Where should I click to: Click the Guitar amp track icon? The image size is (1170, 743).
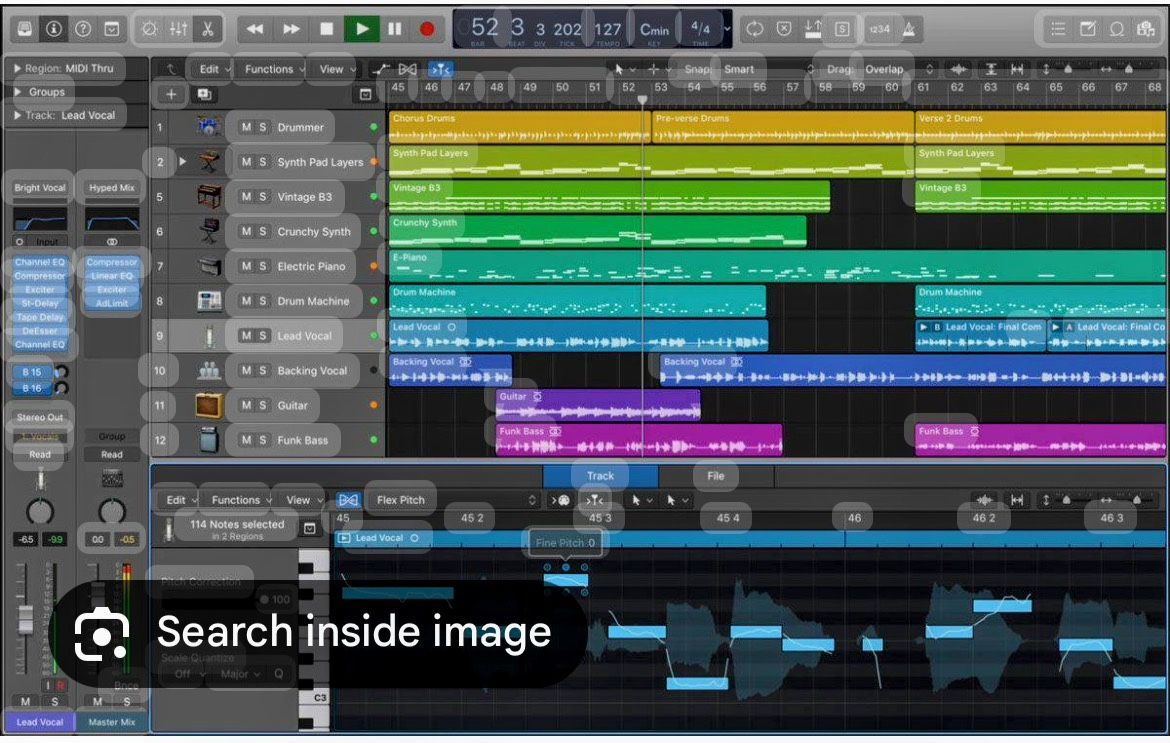(209, 406)
